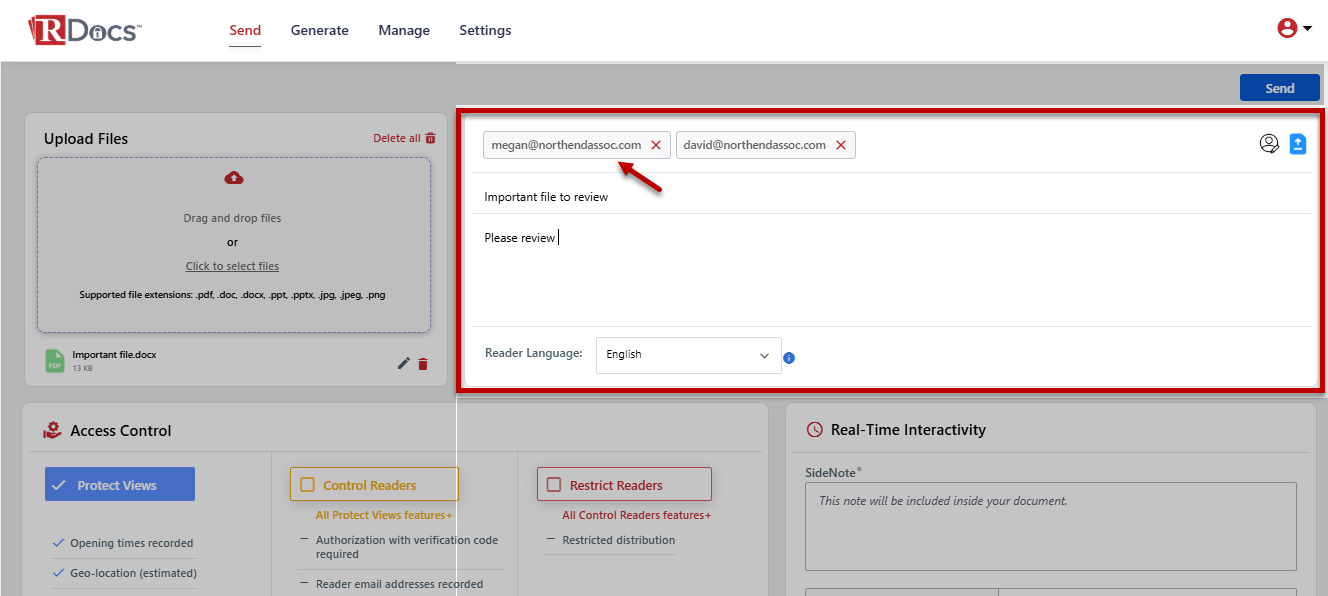Expand the Reader Language dropdown
This screenshot has width=1328, height=596.
(x=688, y=355)
